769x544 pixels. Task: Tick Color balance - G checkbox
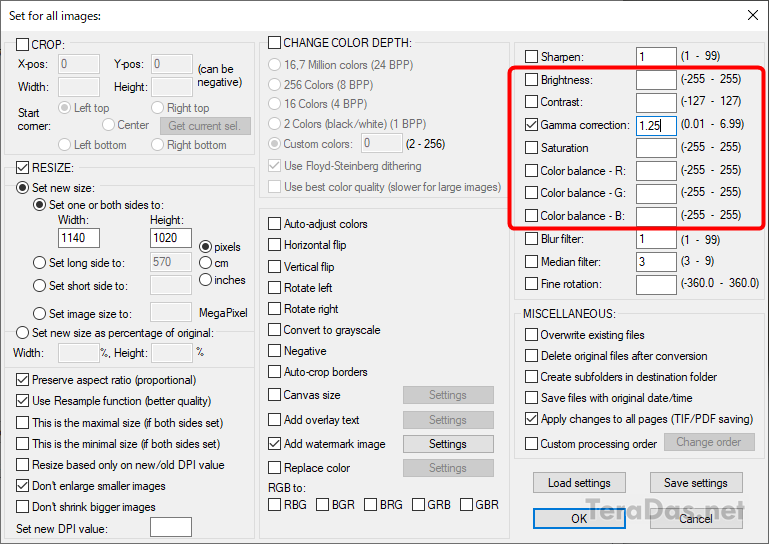tap(531, 193)
